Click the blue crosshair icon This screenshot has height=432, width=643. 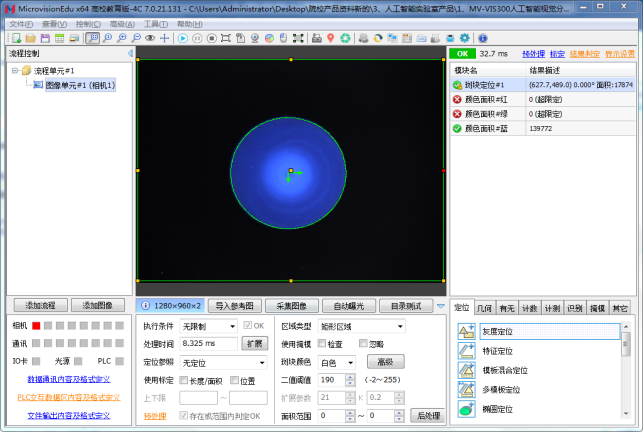tap(164, 38)
